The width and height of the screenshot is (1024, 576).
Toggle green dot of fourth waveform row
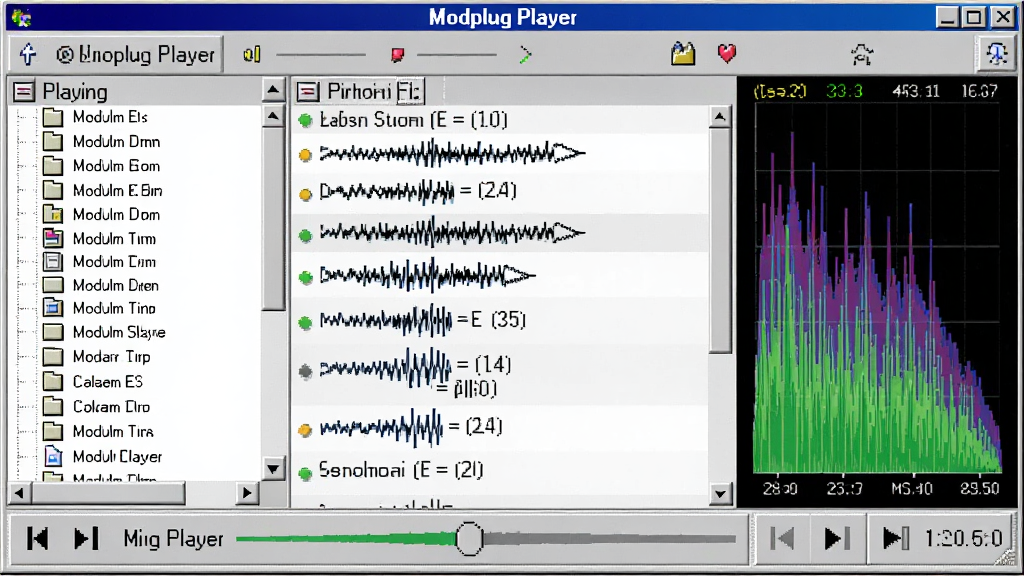tap(305, 278)
